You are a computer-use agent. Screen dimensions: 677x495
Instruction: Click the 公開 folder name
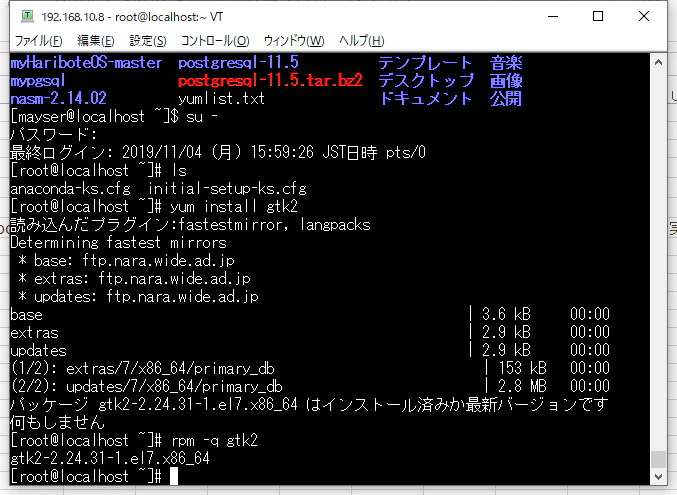coord(506,98)
